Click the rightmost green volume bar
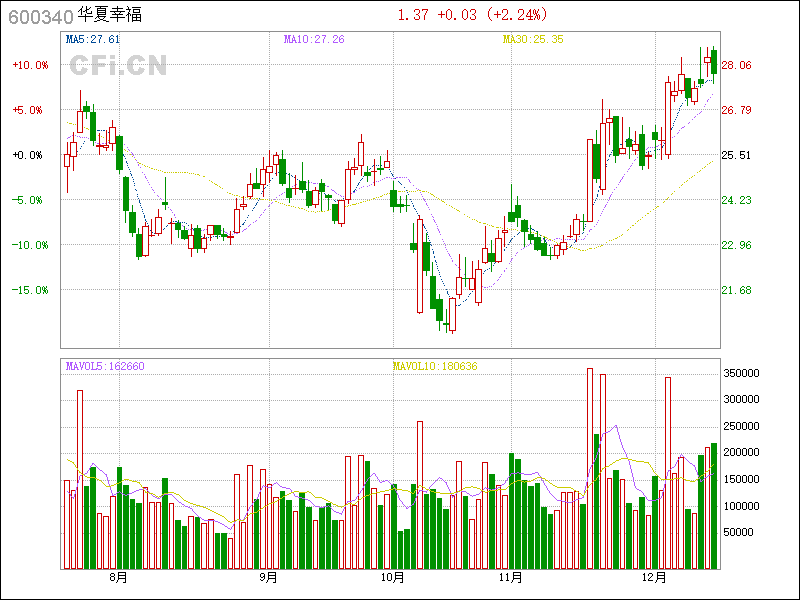800x600 pixels. [x=712, y=506]
